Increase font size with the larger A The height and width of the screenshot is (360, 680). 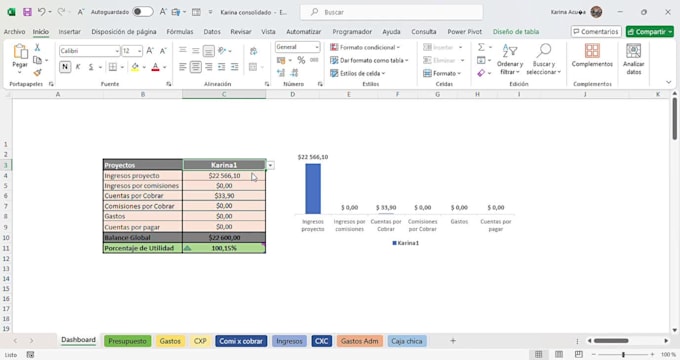click(150, 51)
